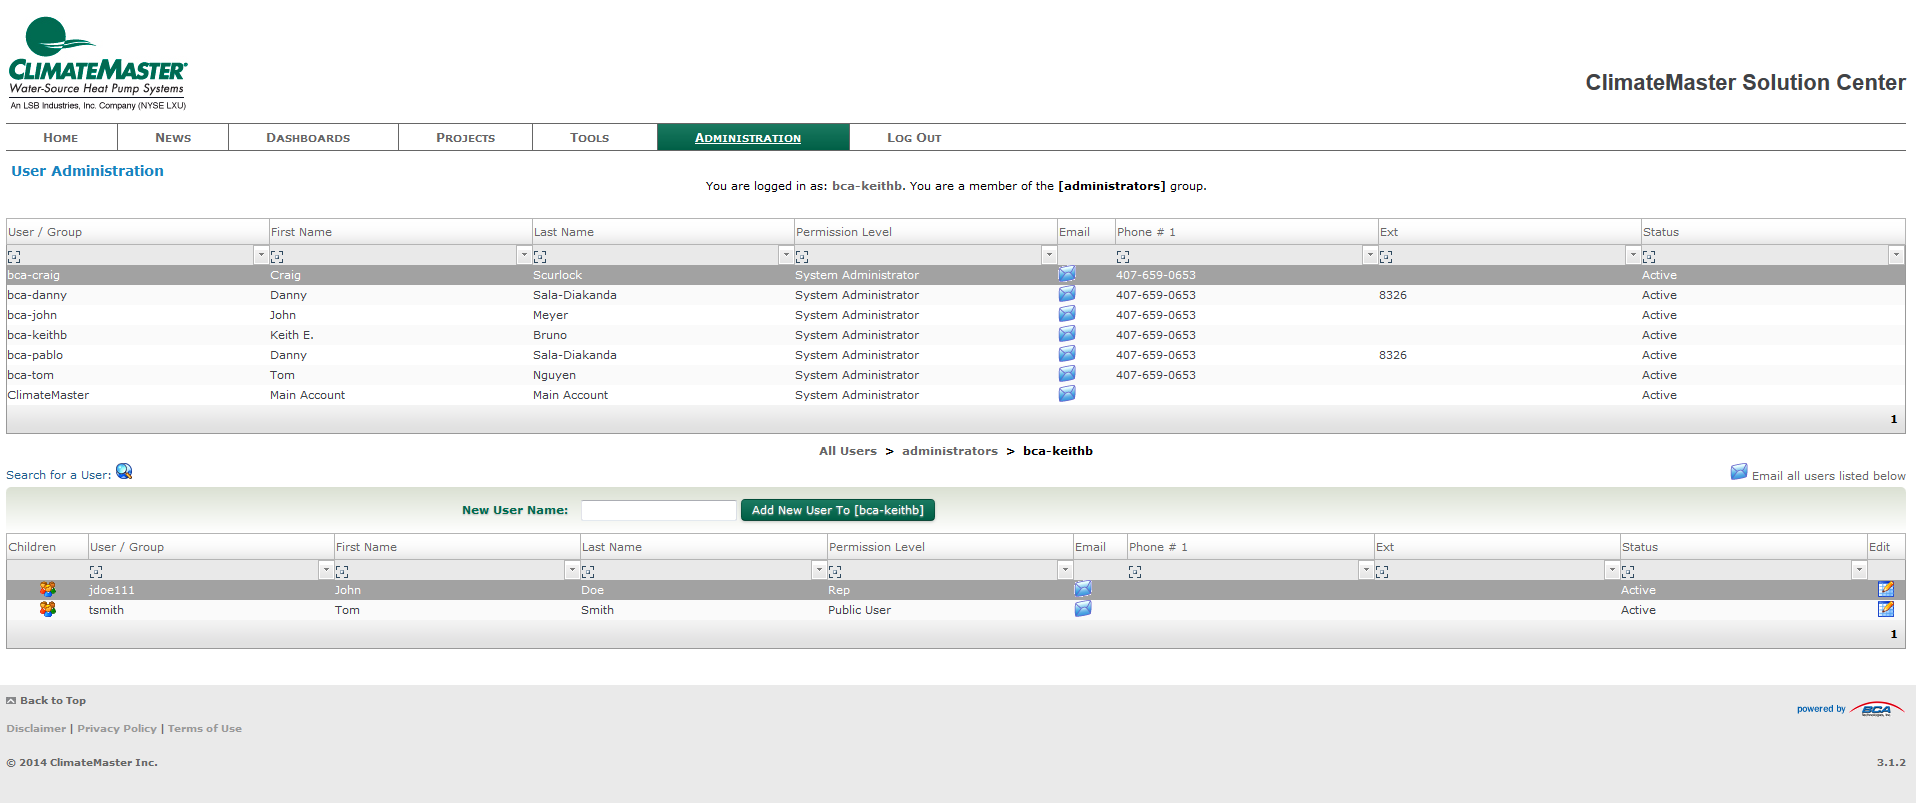Open Last Name filter dropdown in top table
This screenshot has width=1916, height=803.
click(x=786, y=255)
